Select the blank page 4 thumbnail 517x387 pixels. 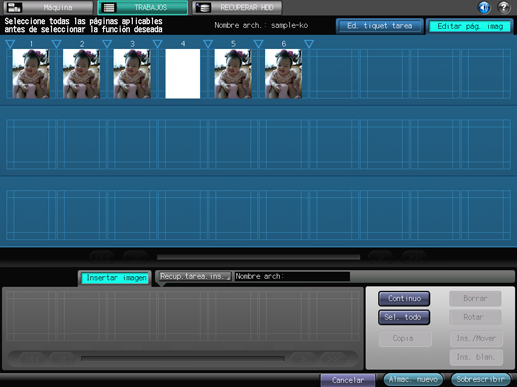(x=183, y=74)
